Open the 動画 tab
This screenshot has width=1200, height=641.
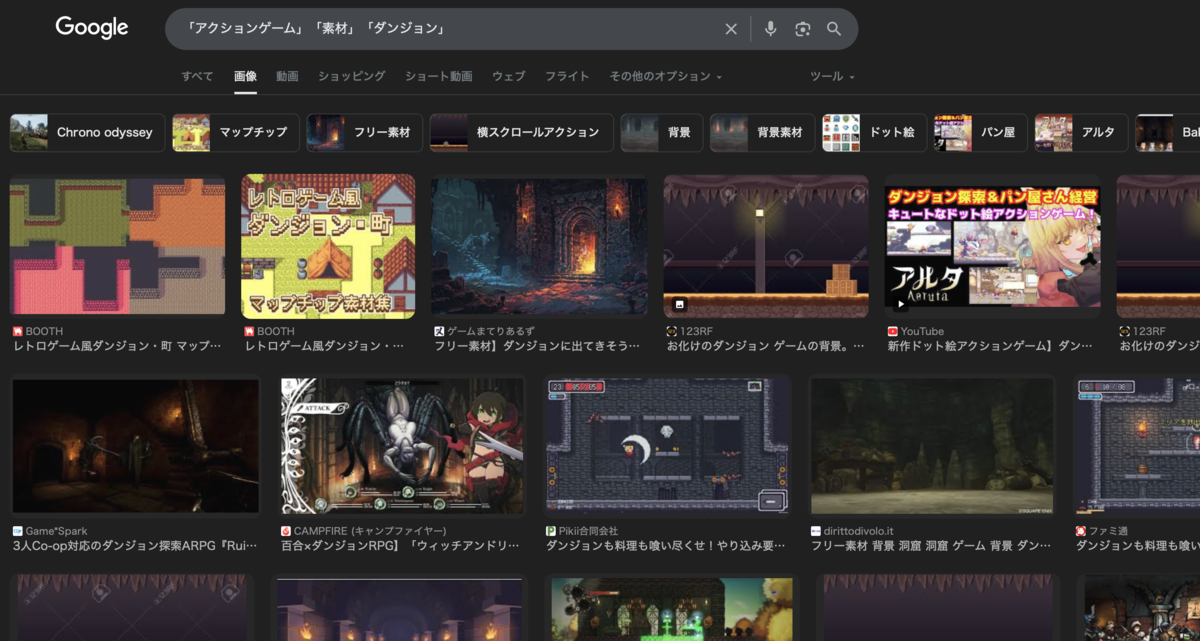click(x=287, y=76)
